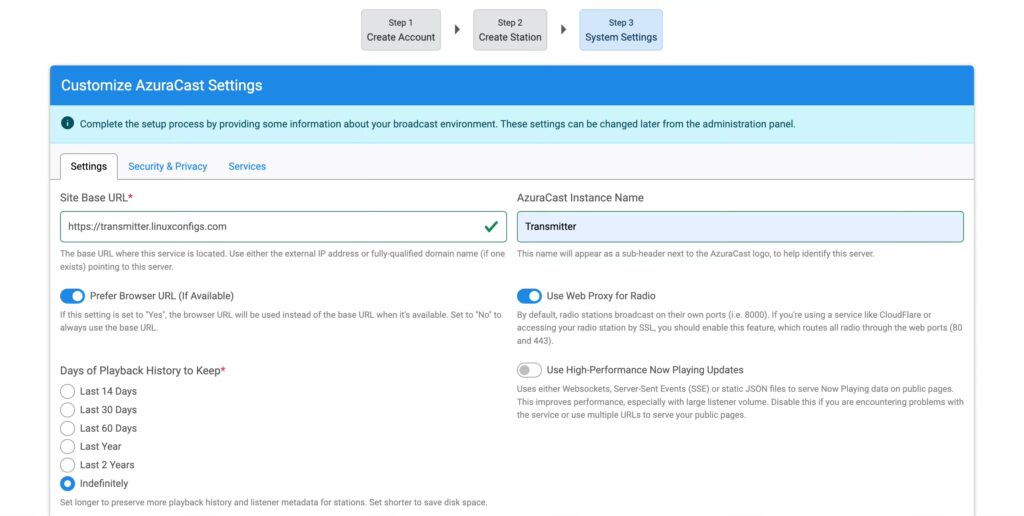Click the High-Performance Now Playing Updates label
The width and height of the screenshot is (1024, 516).
645,370
